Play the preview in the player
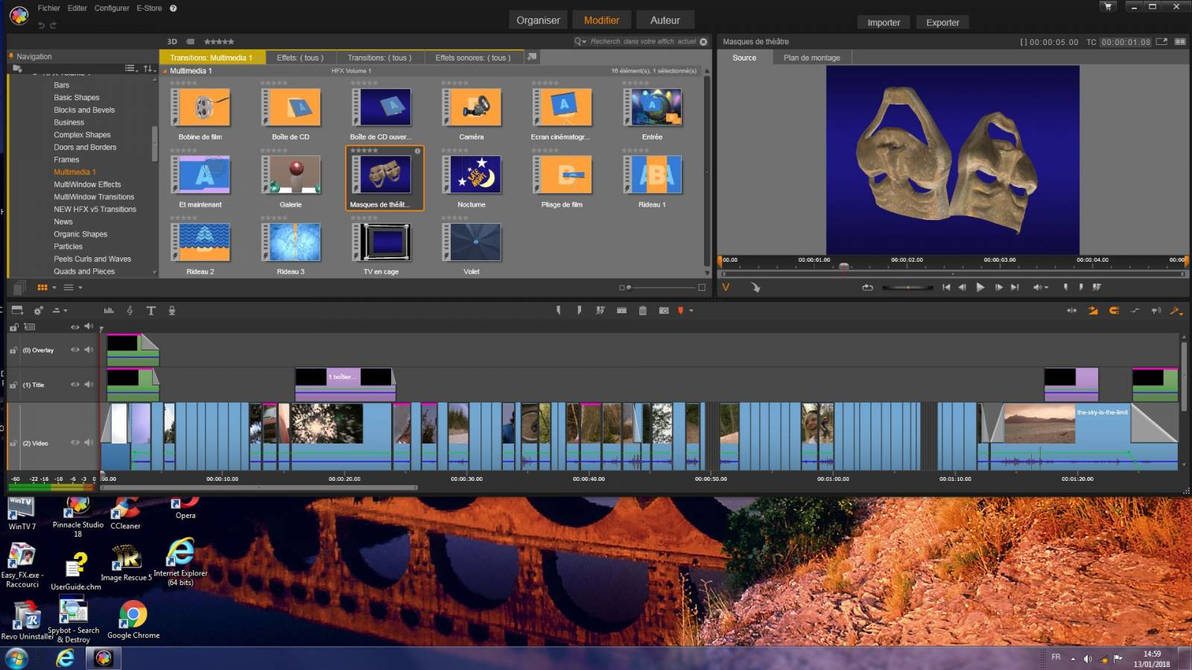 click(980, 287)
